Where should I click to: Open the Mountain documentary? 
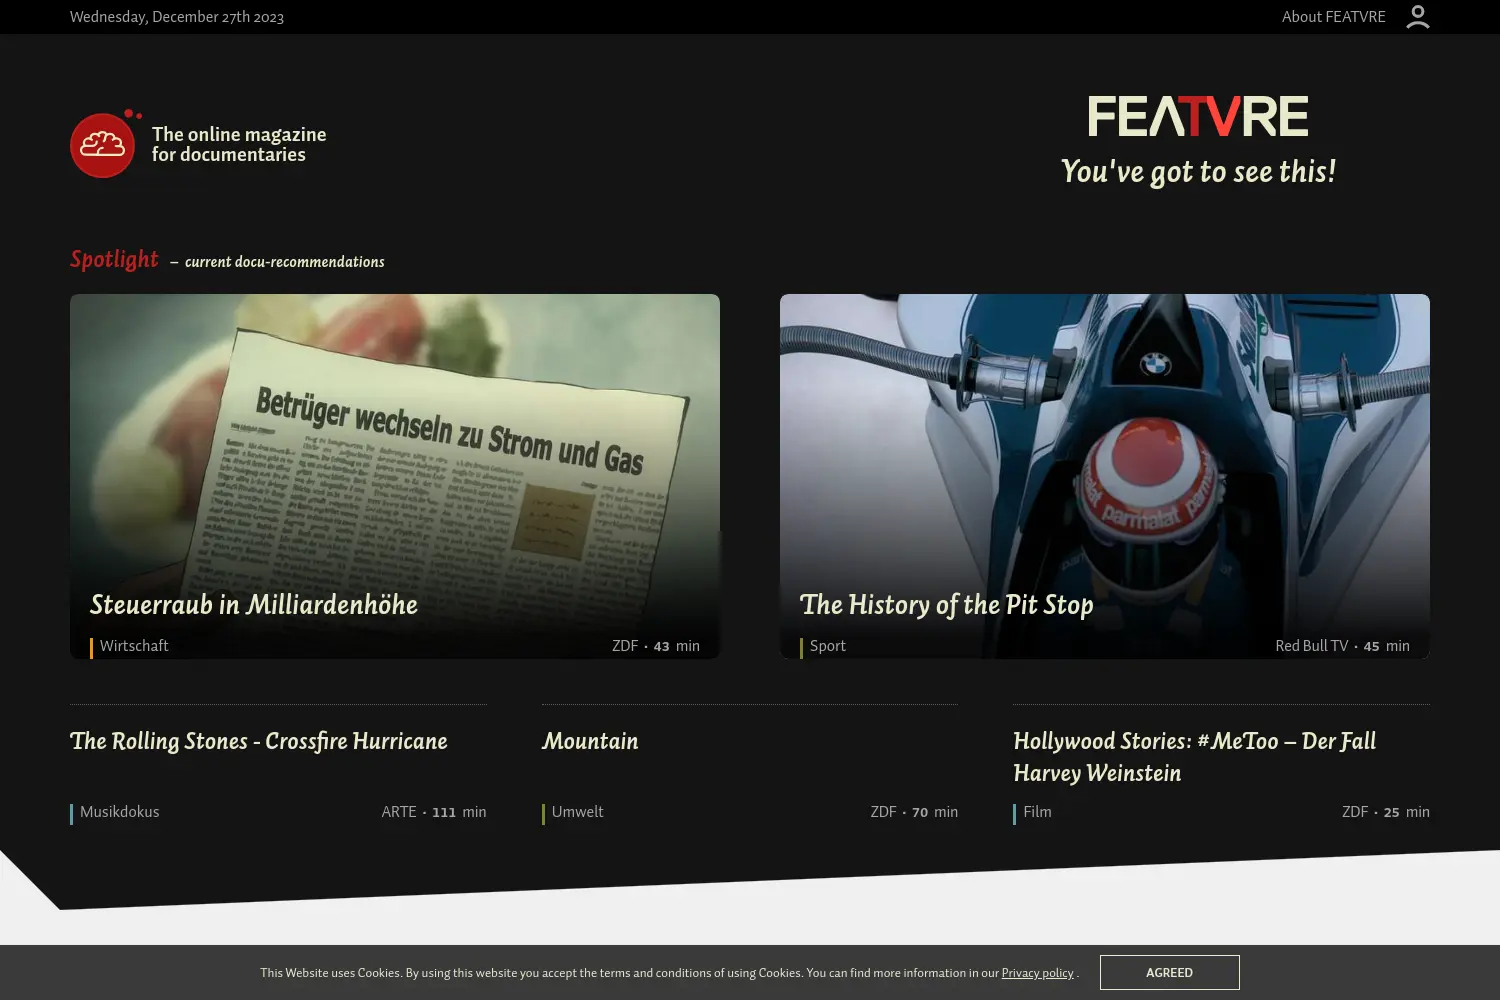point(590,741)
